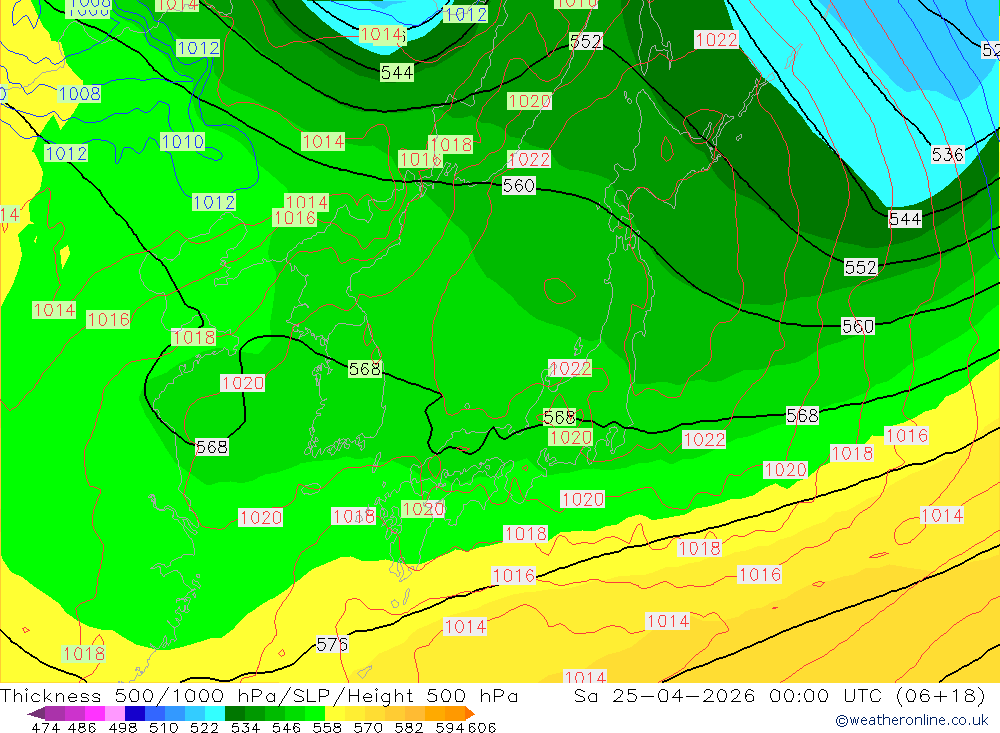Viewport: 1000px width, 733px height.
Task: Click the 486 legend value
Action: click(80, 727)
